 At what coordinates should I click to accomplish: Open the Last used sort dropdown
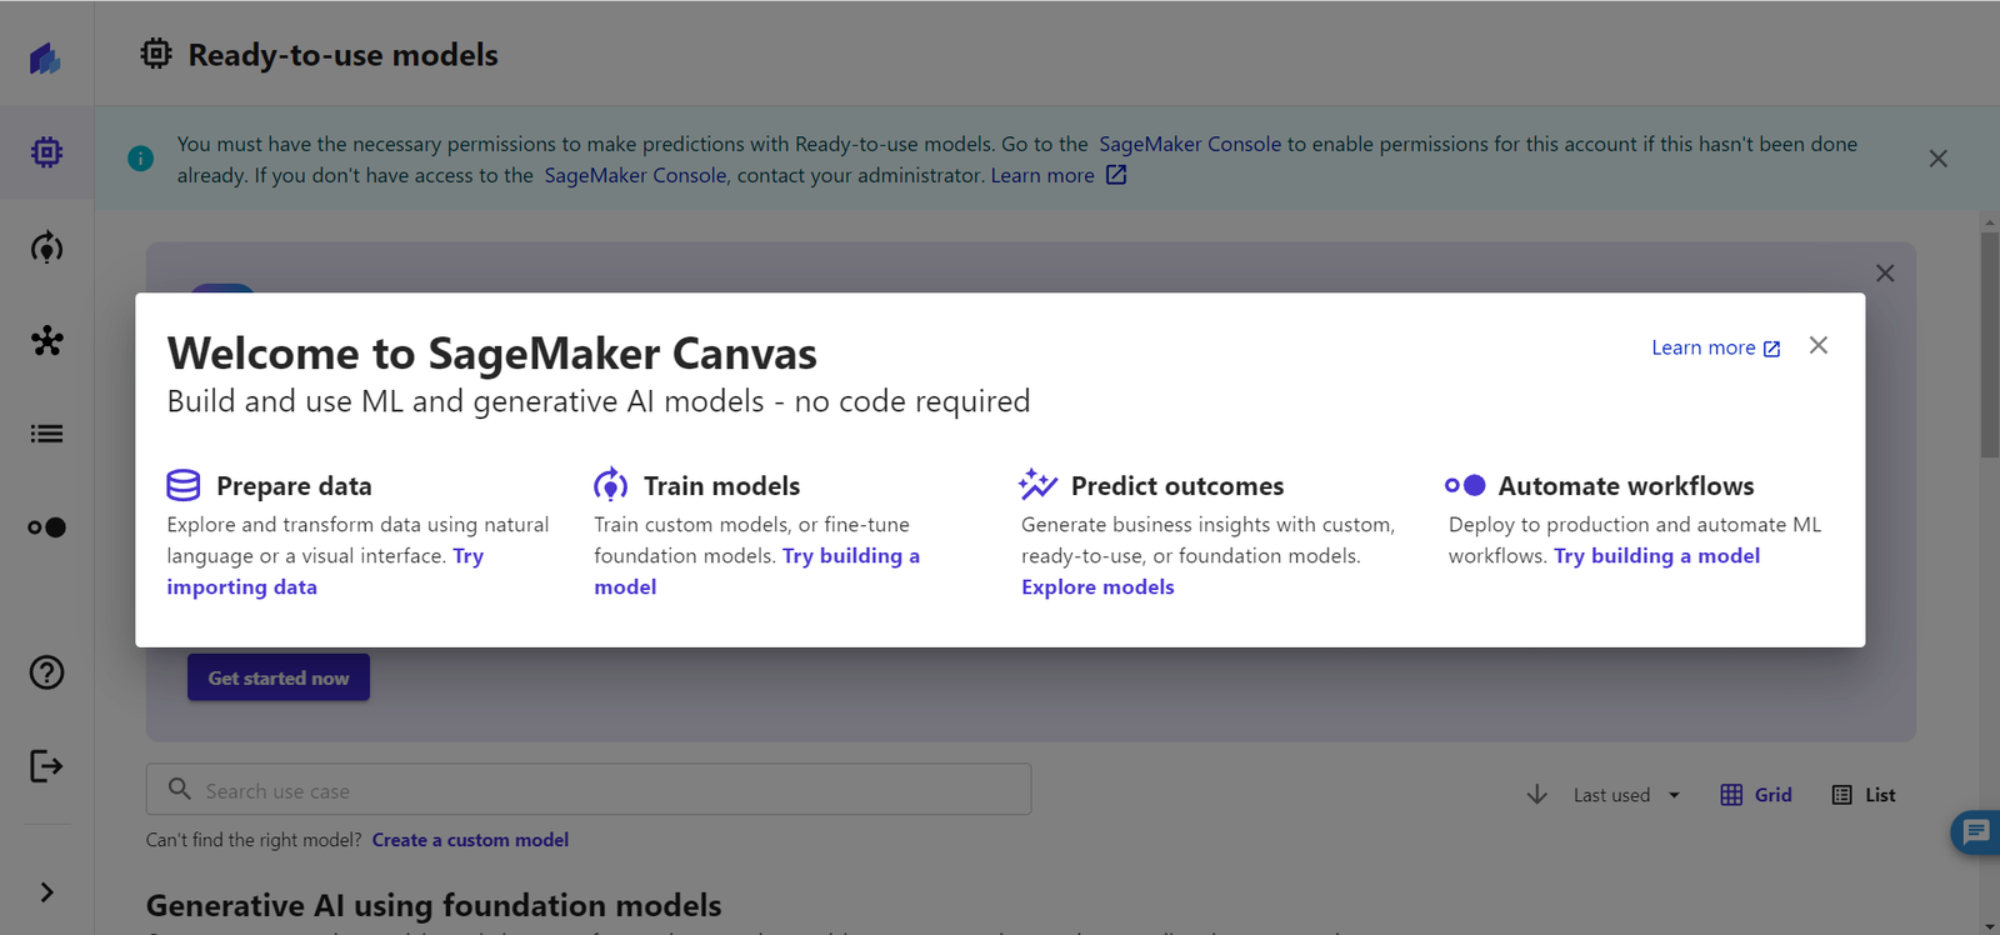(x=1626, y=795)
